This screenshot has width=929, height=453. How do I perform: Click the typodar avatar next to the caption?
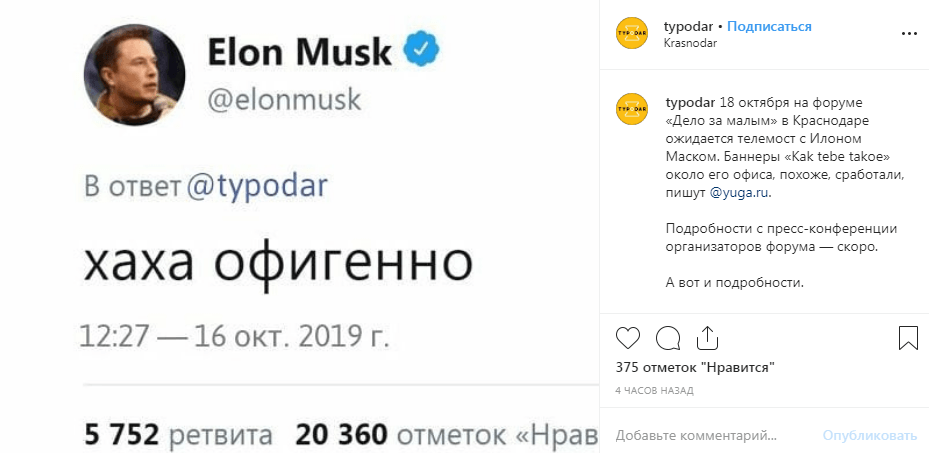pos(632,108)
